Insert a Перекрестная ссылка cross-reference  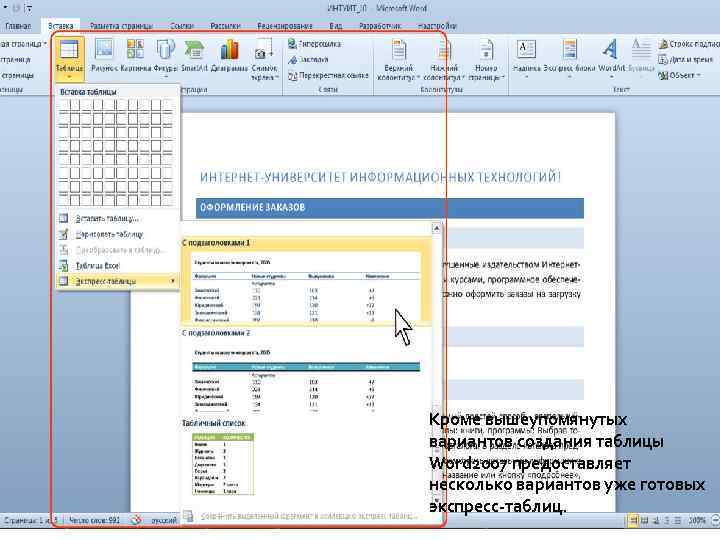(x=328, y=75)
